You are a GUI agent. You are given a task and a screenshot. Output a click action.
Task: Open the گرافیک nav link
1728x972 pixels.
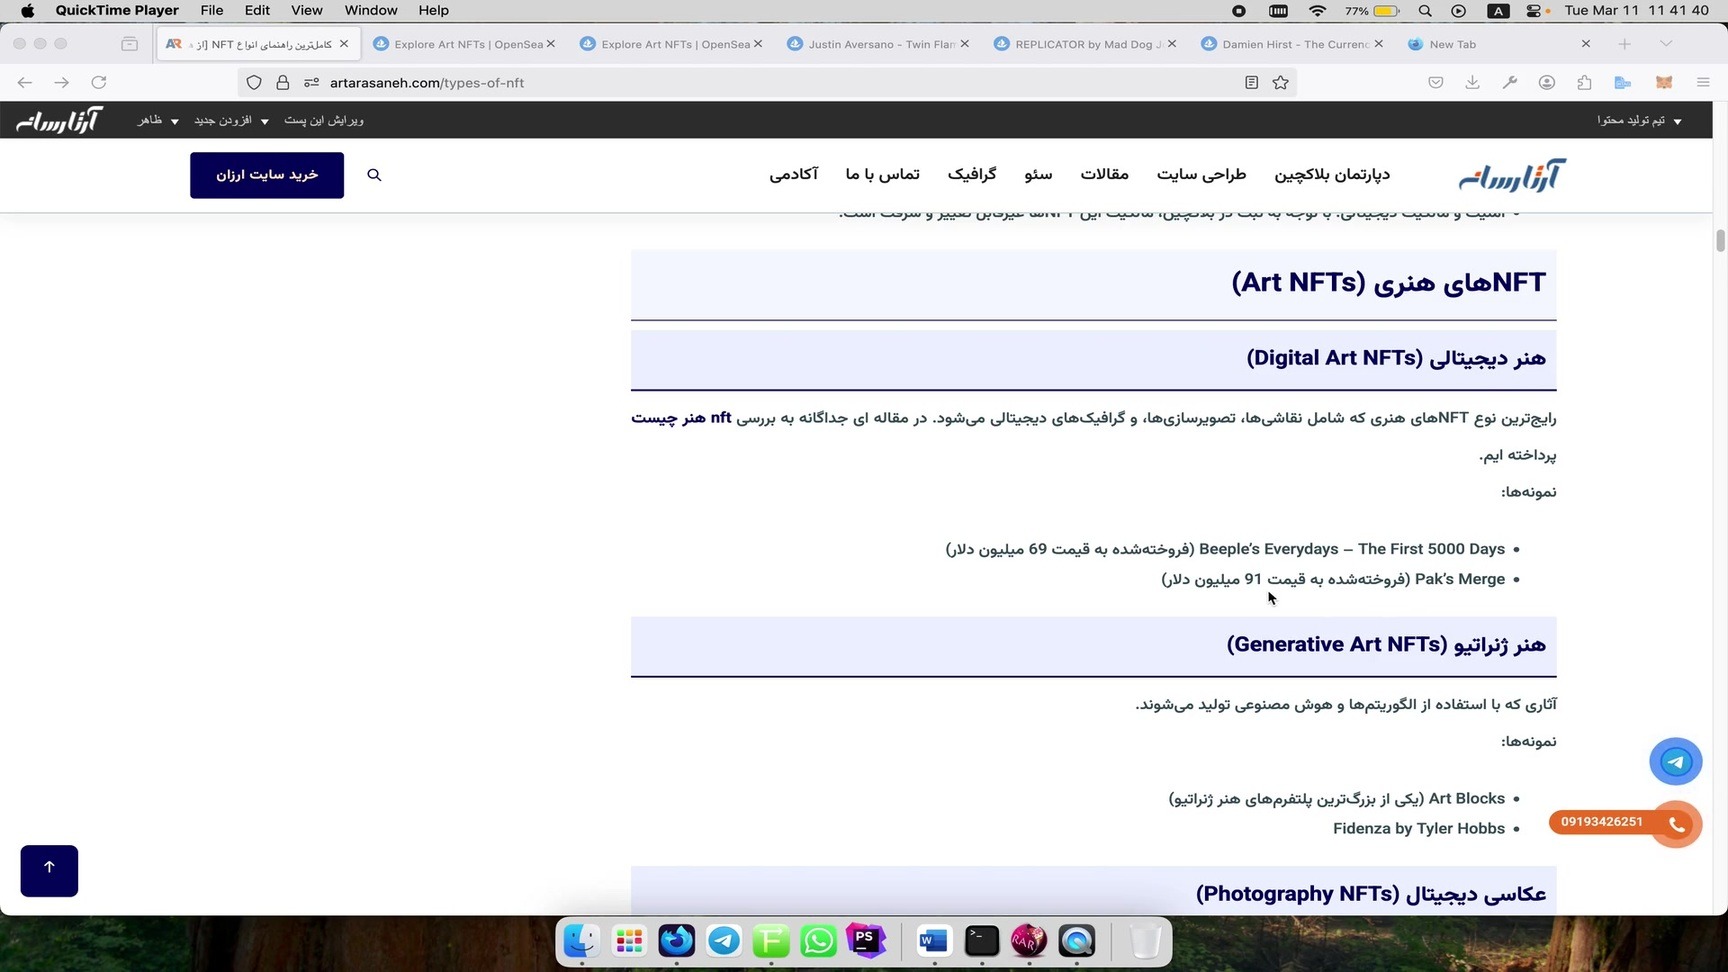coord(972,175)
